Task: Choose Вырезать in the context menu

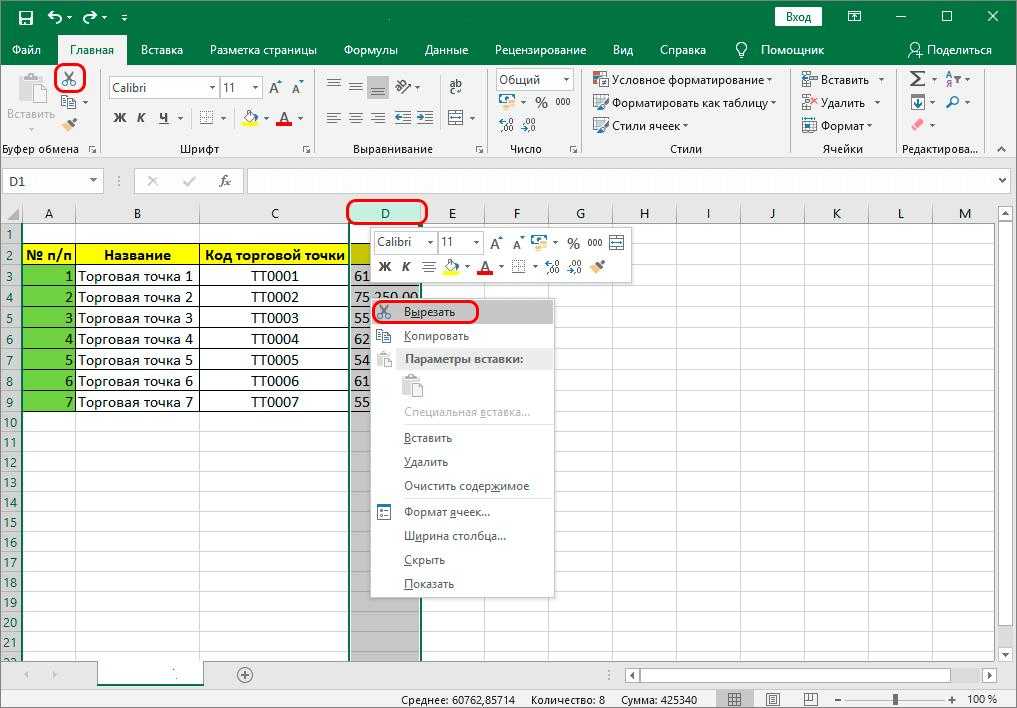Action: (x=429, y=312)
